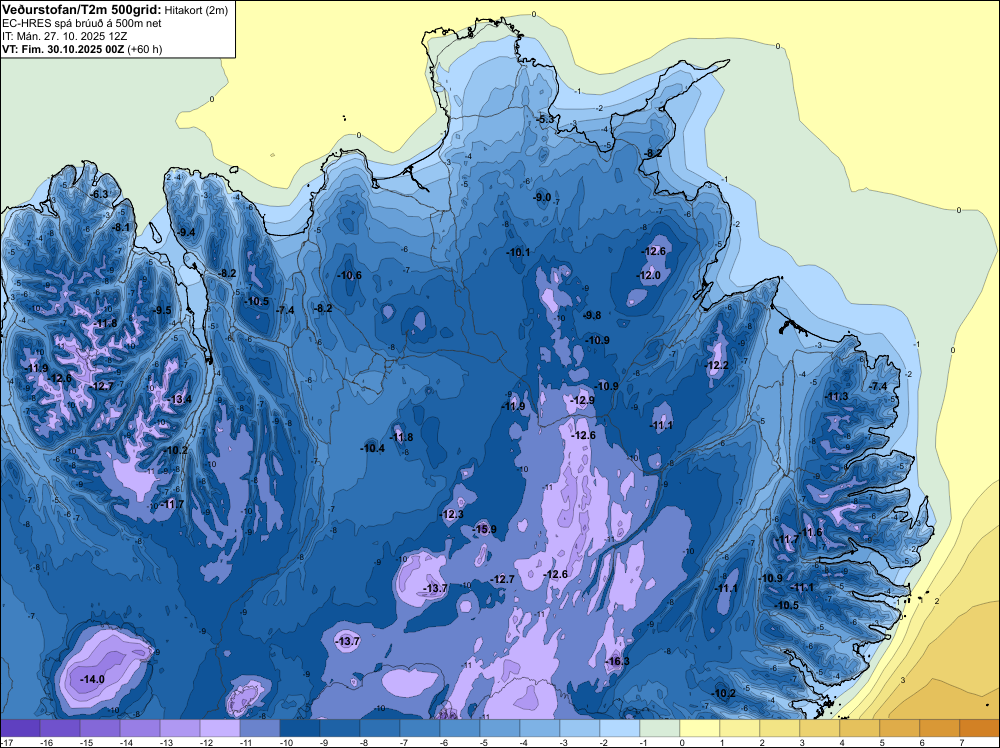The height and width of the screenshot is (748, 1000).
Task: Select the -12.9 temperature value
Action: pyautogui.click(x=583, y=400)
